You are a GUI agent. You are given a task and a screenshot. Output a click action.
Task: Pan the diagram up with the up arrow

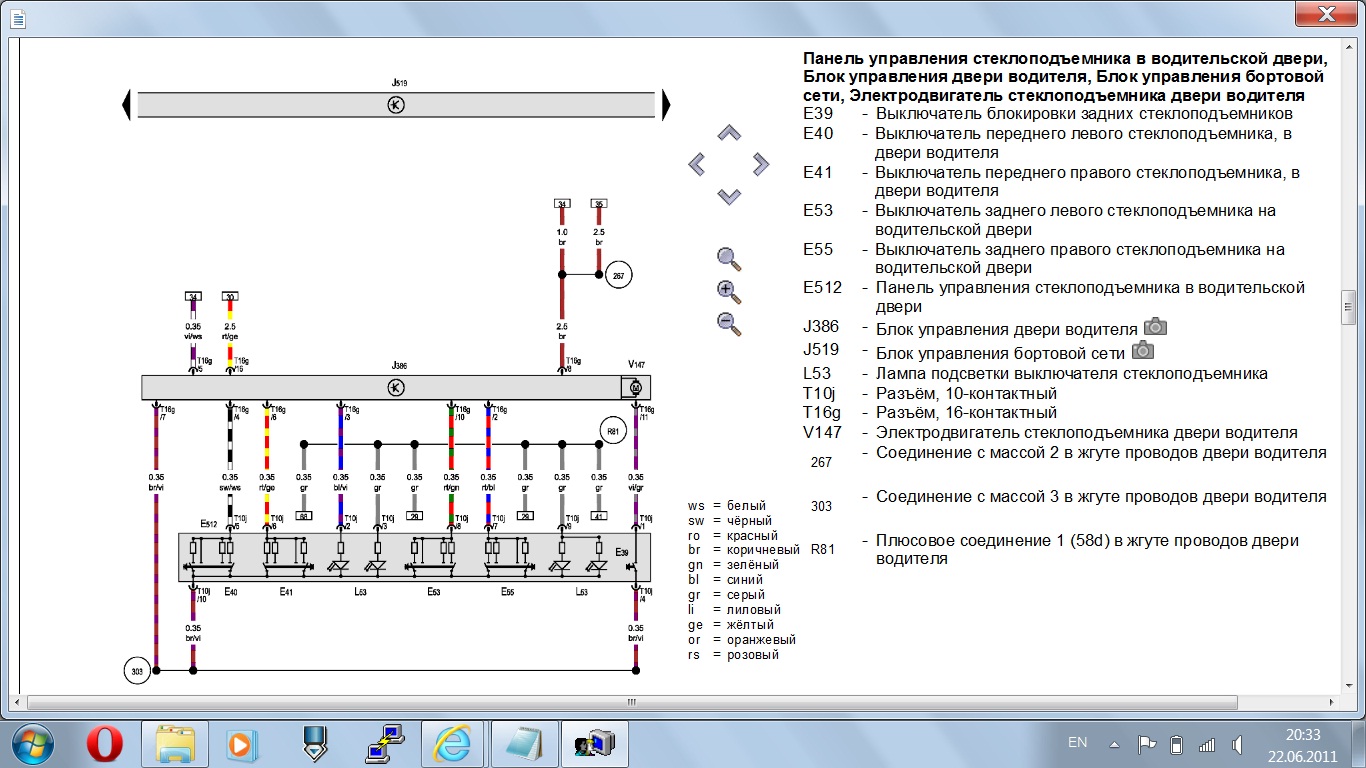729,133
